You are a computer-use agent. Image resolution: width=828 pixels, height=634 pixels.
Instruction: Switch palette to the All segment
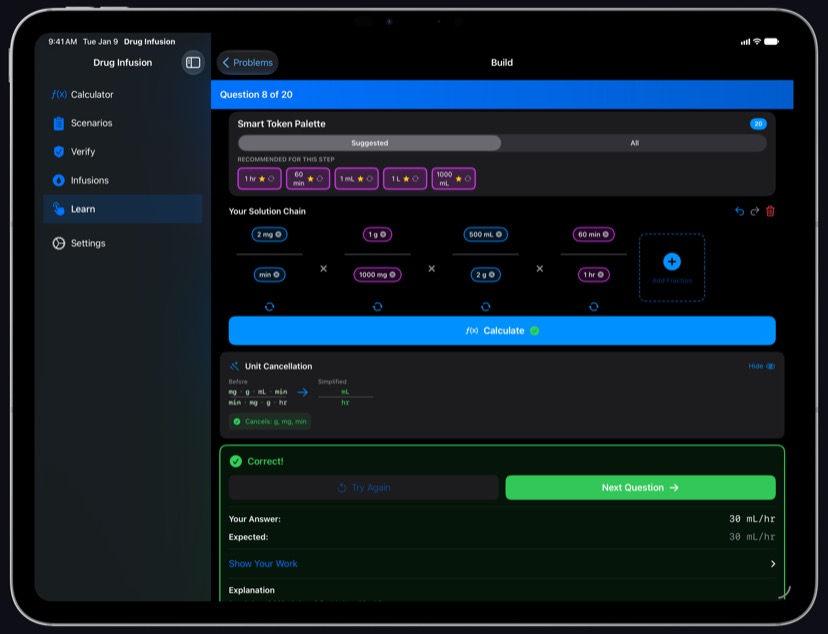tap(634, 143)
